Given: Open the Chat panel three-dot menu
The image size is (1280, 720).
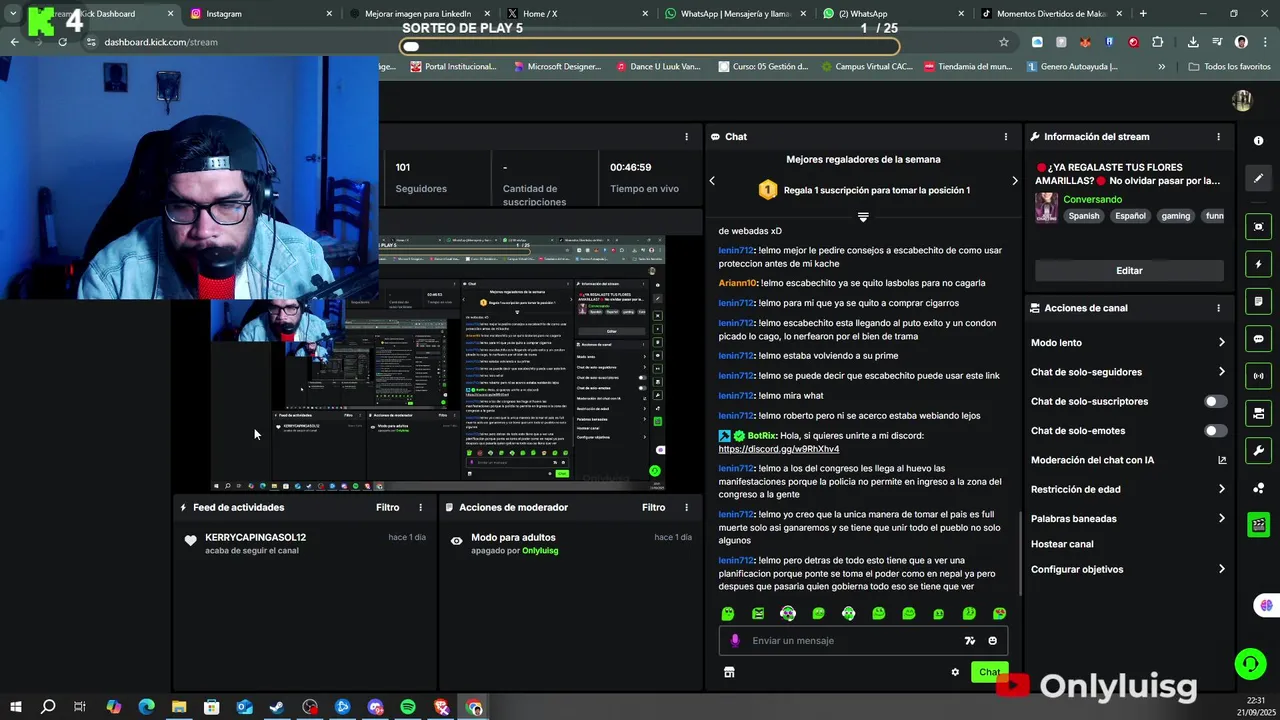Looking at the screenshot, I should pos(1006,137).
